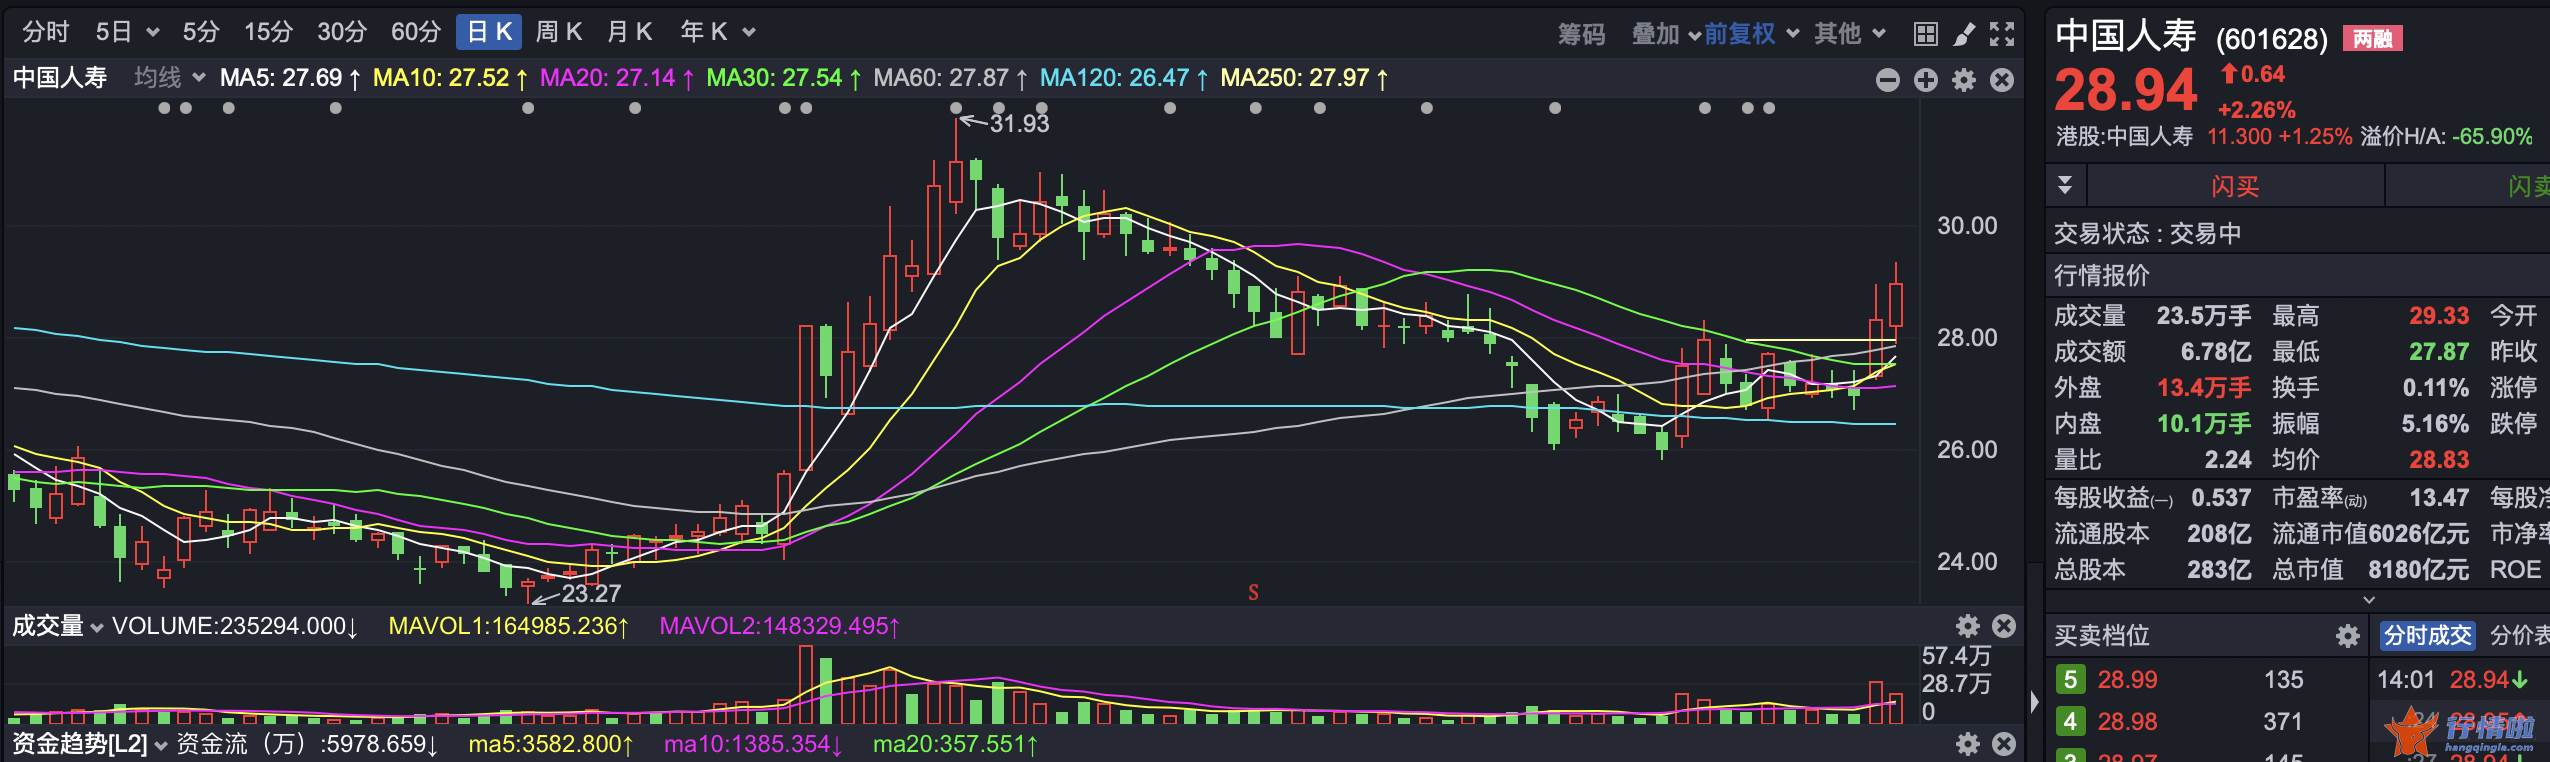Open volume panel settings gear
This screenshot has height=762, width=2550.
tap(1968, 626)
